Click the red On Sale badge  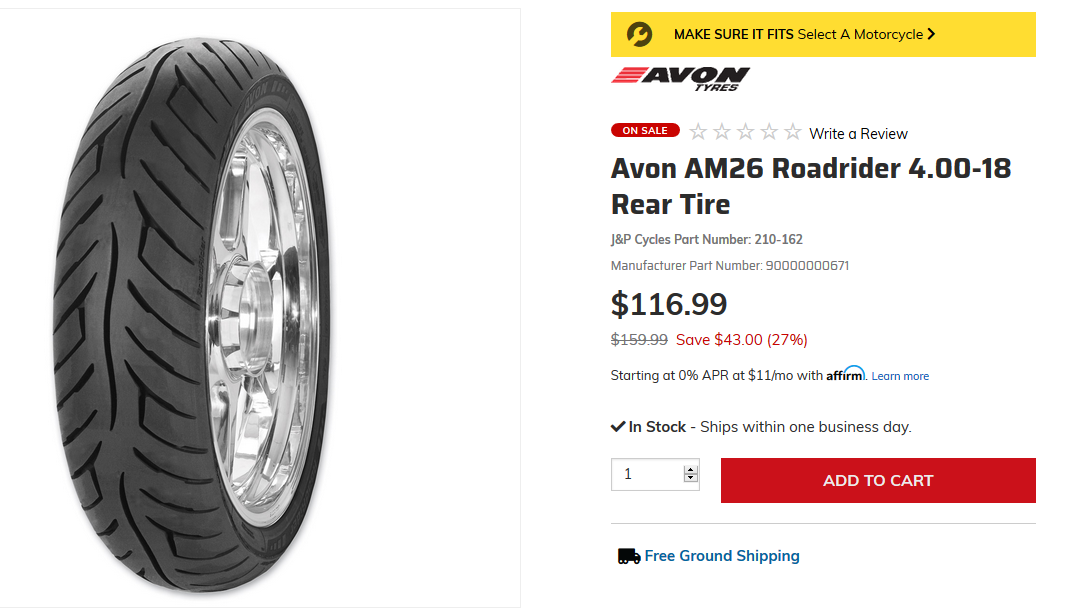[645, 130]
